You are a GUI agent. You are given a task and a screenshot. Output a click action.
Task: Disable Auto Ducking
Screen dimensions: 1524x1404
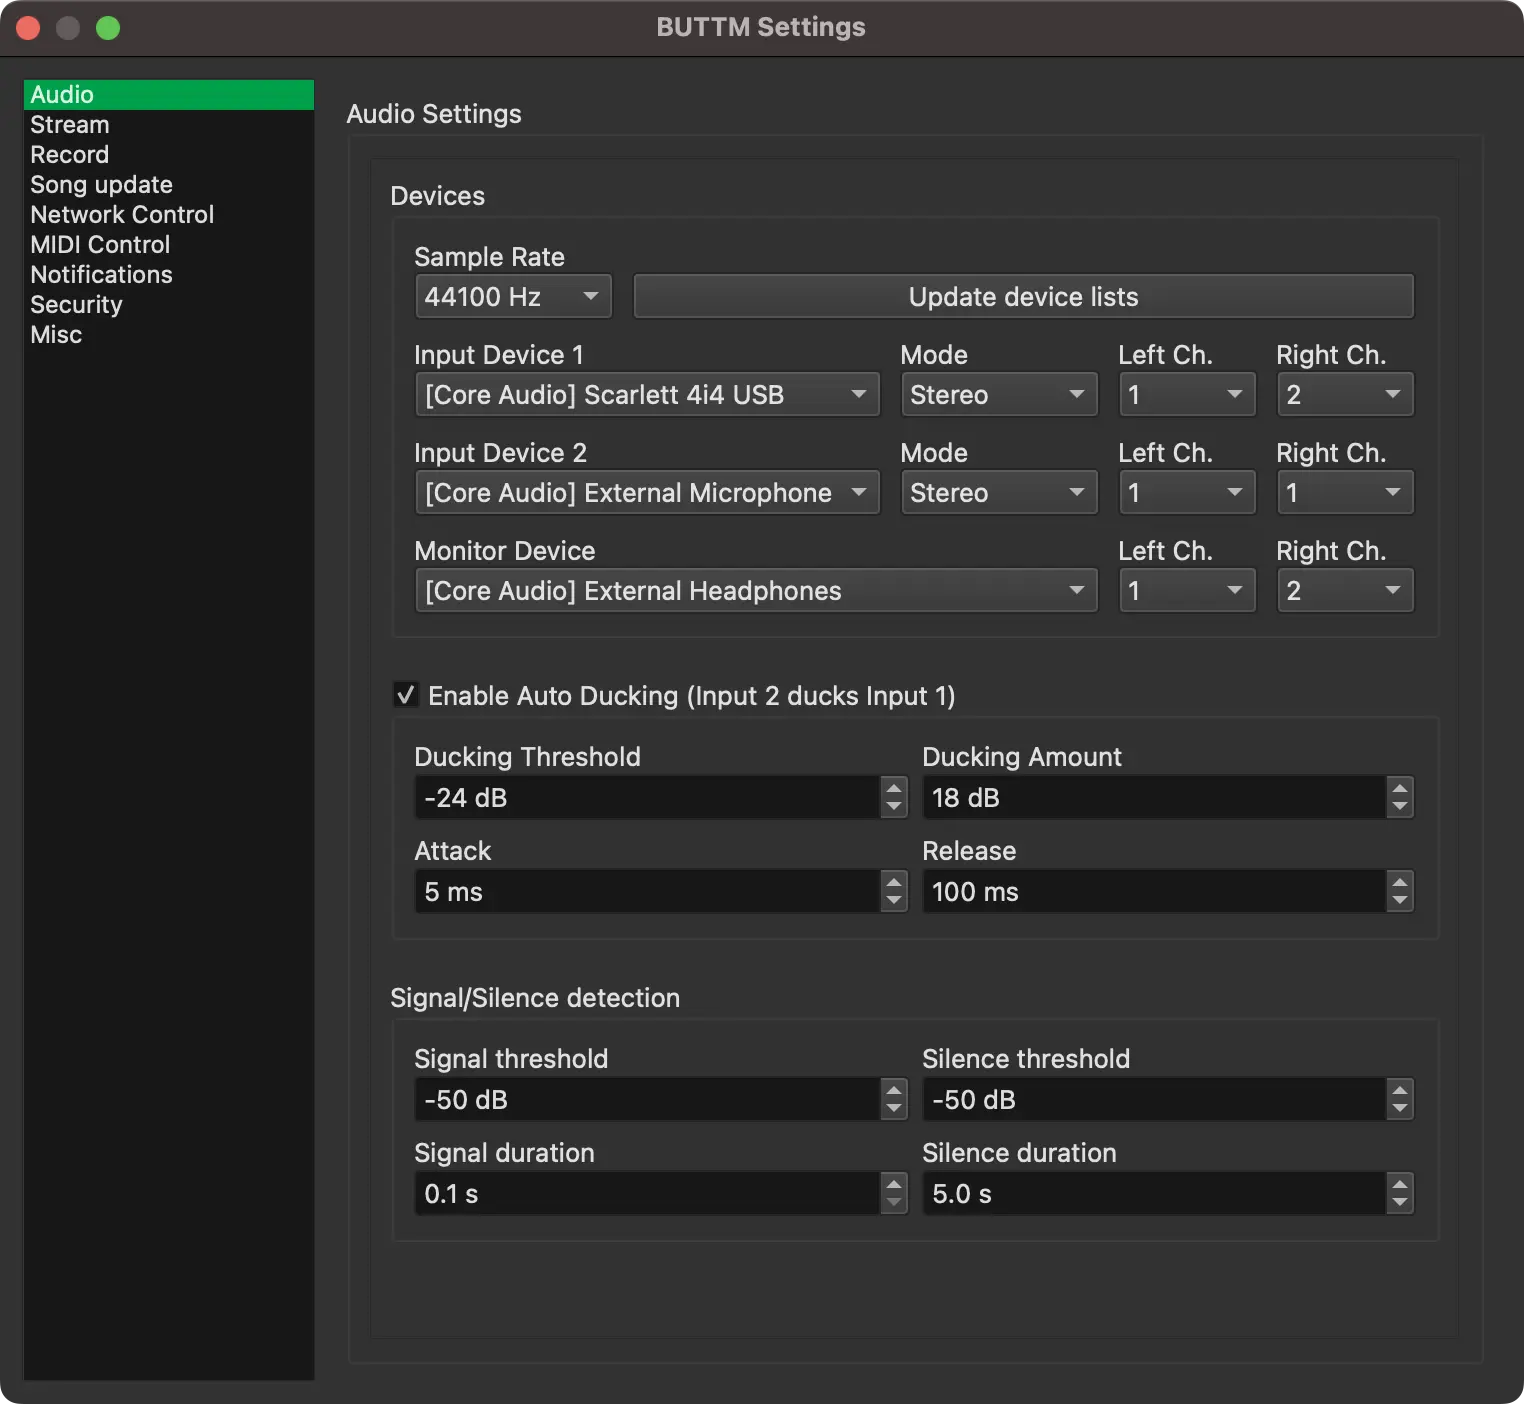pyautogui.click(x=405, y=695)
